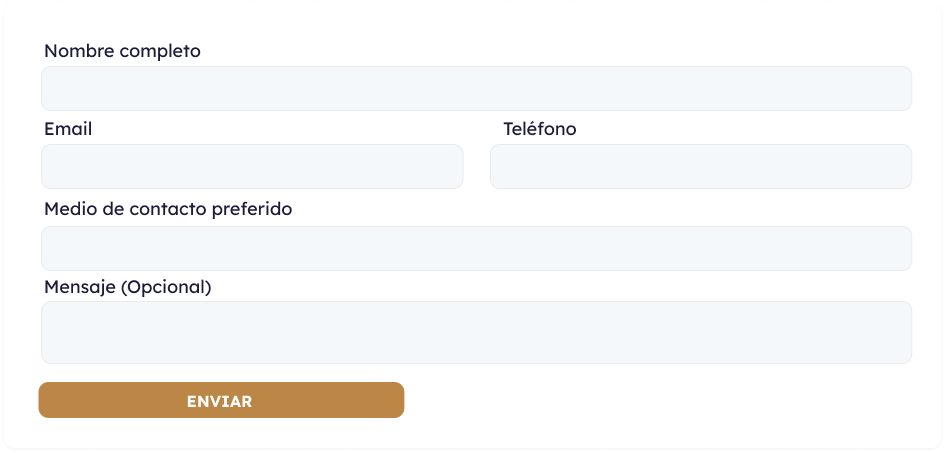The image size is (945, 453).
Task: Click the "Teléfono" field label
Action: 539,129
